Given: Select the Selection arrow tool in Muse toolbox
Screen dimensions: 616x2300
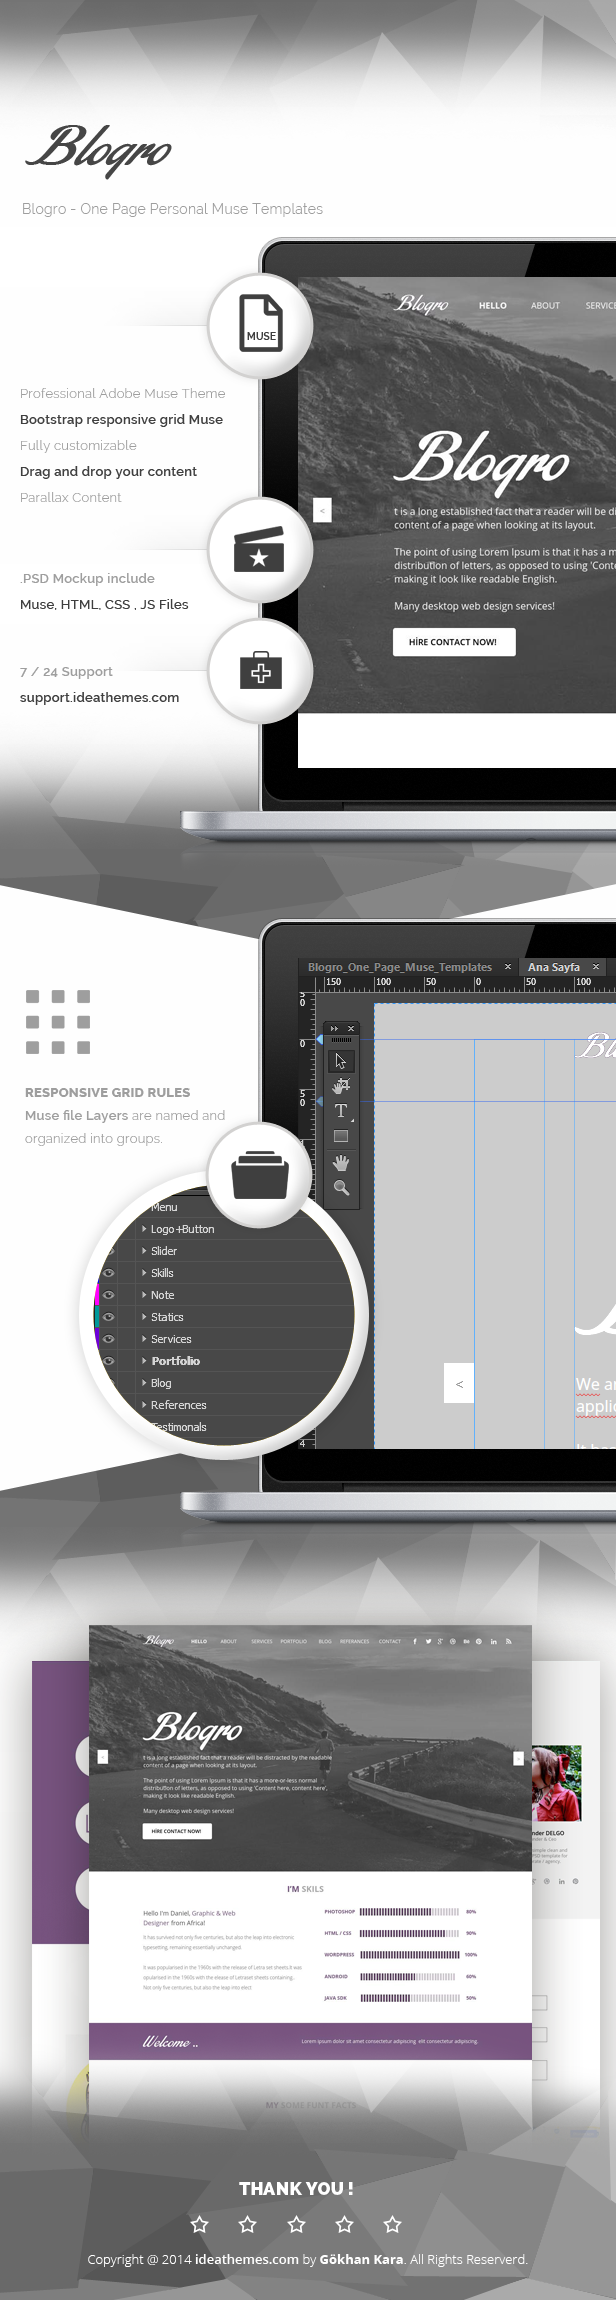Looking at the screenshot, I should click(341, 1061).
